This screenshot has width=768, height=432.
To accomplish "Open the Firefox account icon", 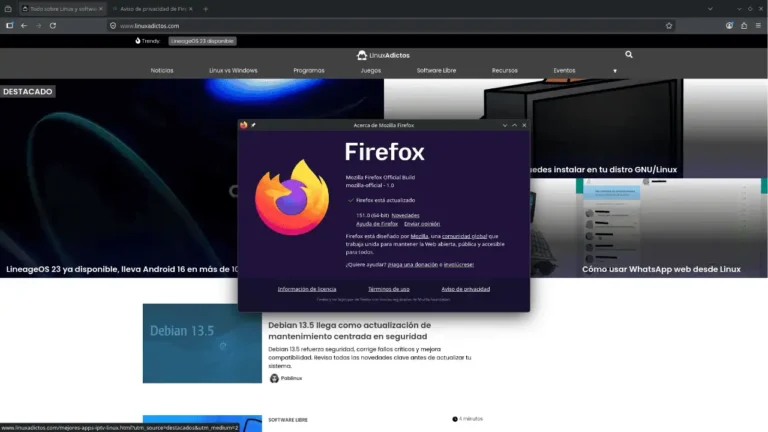I will 729,25.
